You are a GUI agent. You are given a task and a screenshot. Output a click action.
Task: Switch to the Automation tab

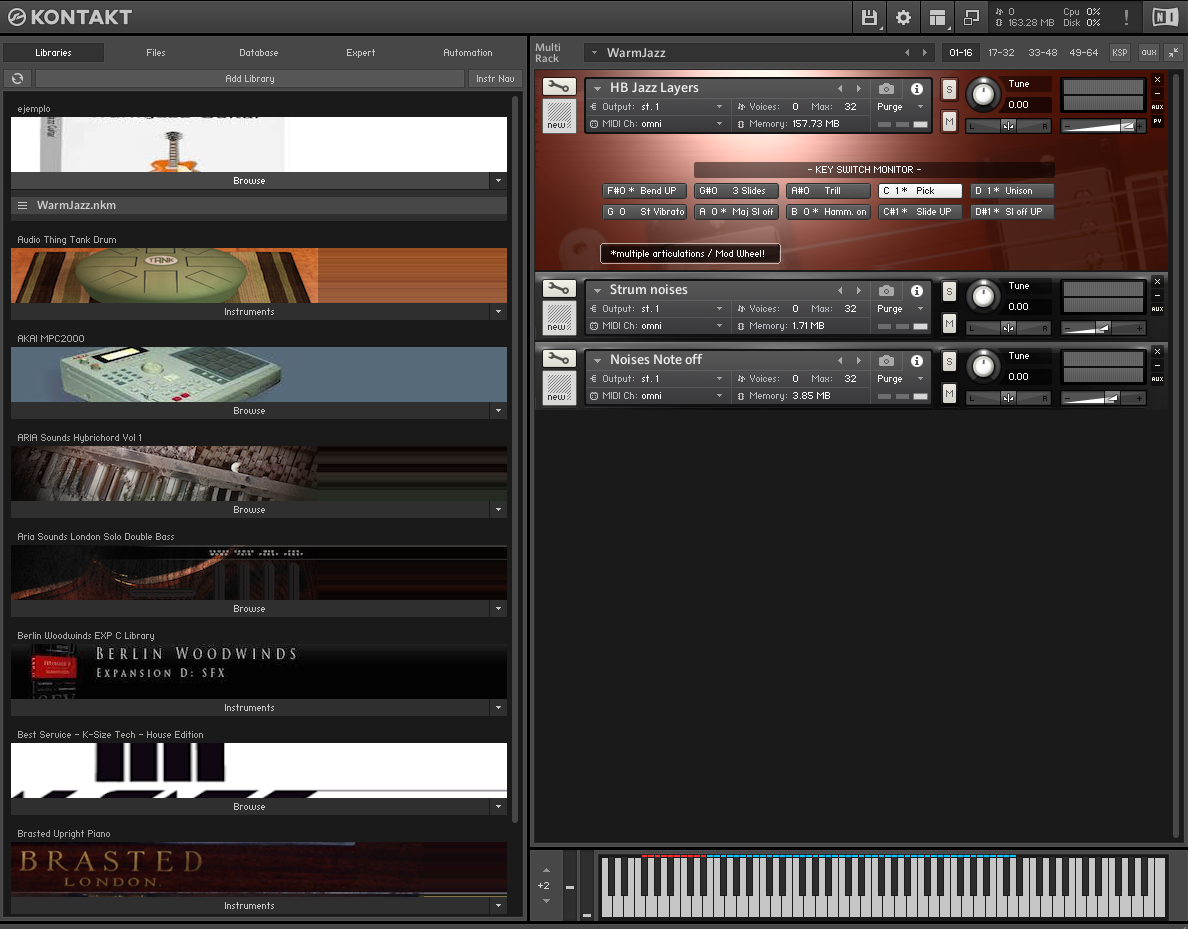click(x=467, y=52)
